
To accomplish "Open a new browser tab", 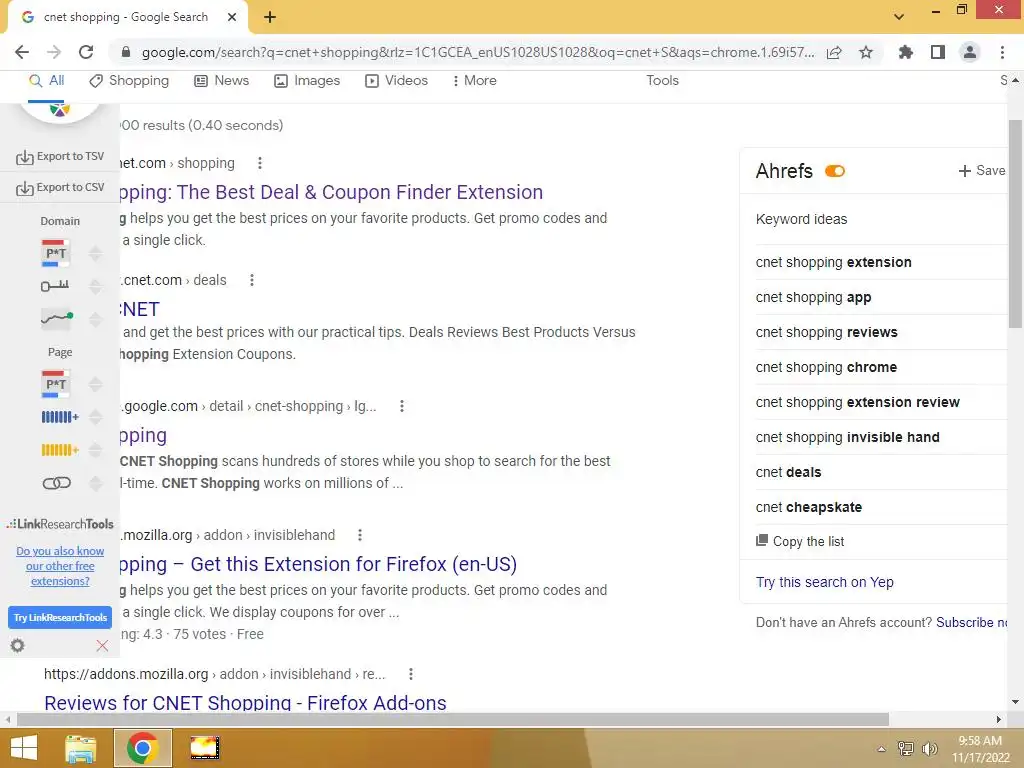I will (x=270, y=17).
